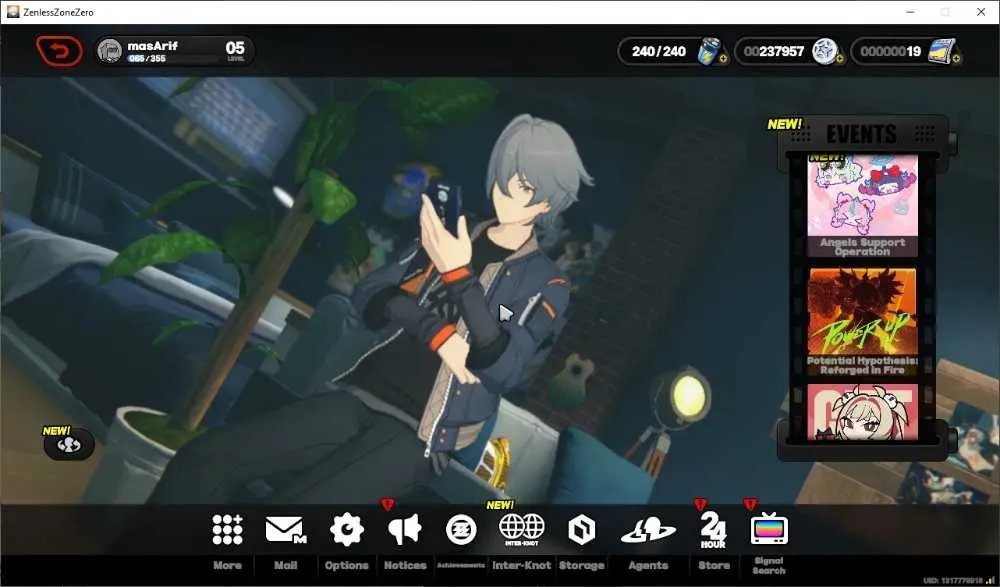Open the Signal Search TV icon
Screen dimensions: 1000x587
[768, 529]
